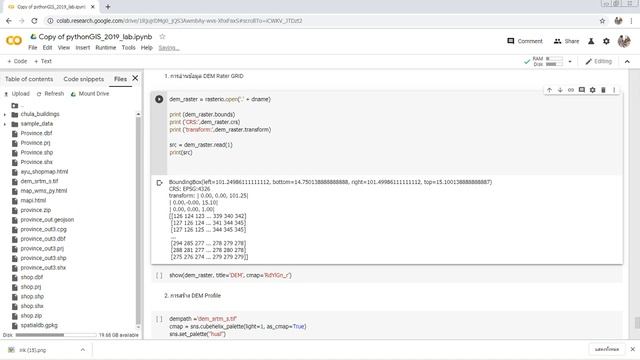
Task: Refresh the file list
Action: (50, 94)
